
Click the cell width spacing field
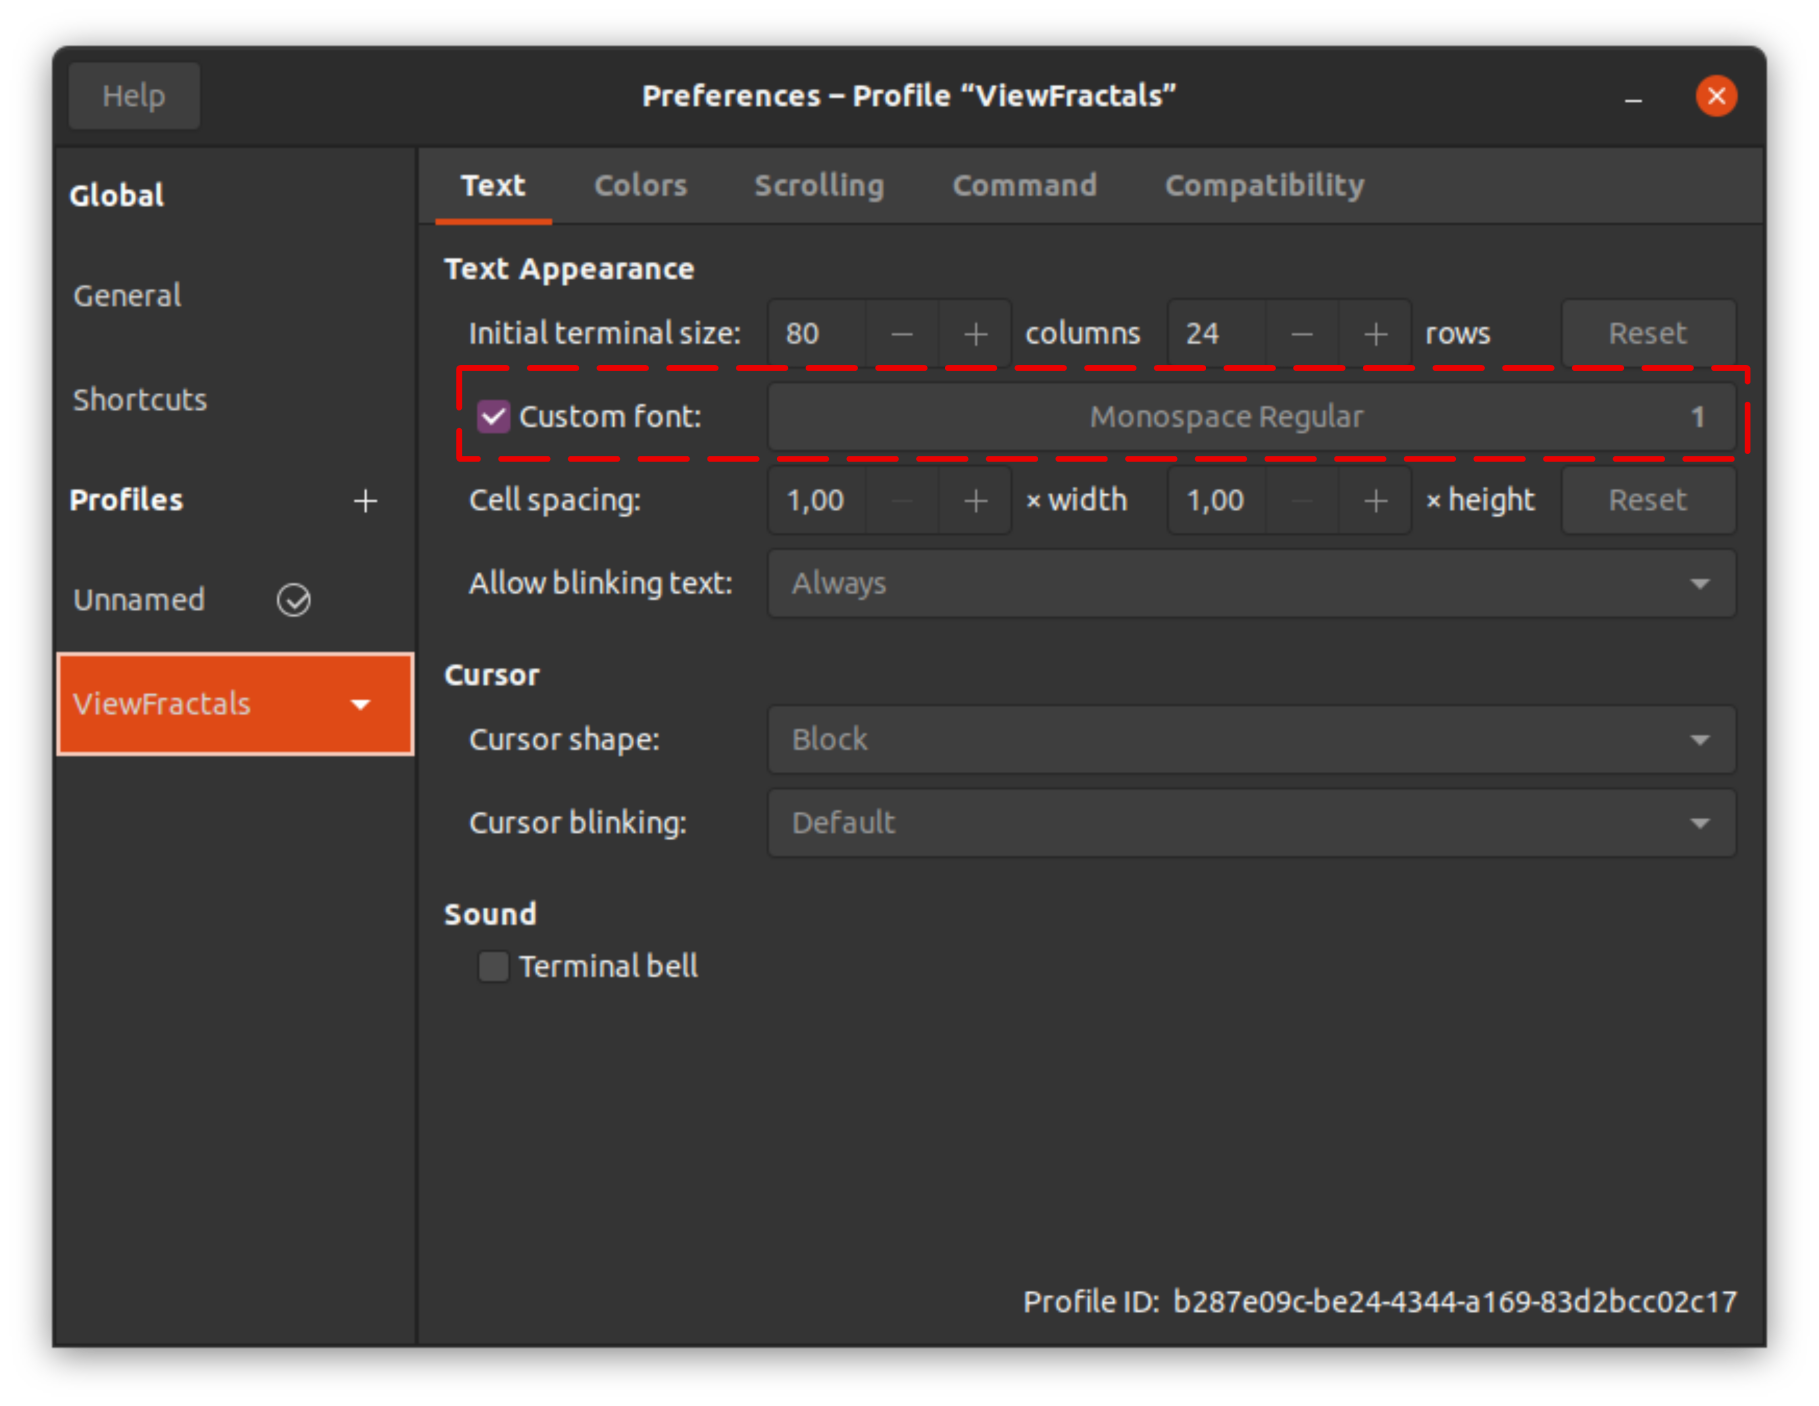coord(817,500)
